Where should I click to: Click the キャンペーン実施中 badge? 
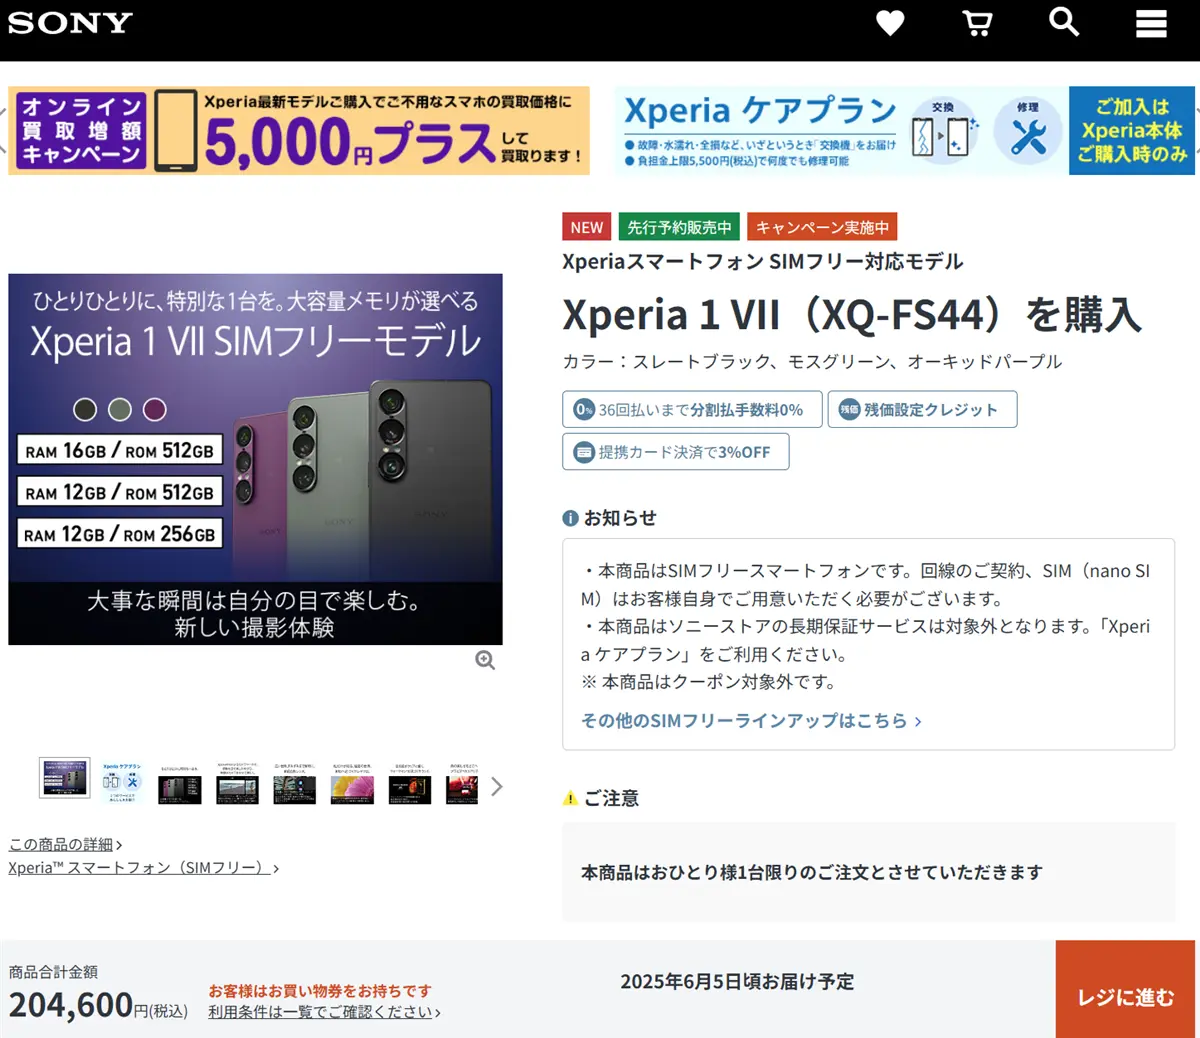tap(822, 227)
